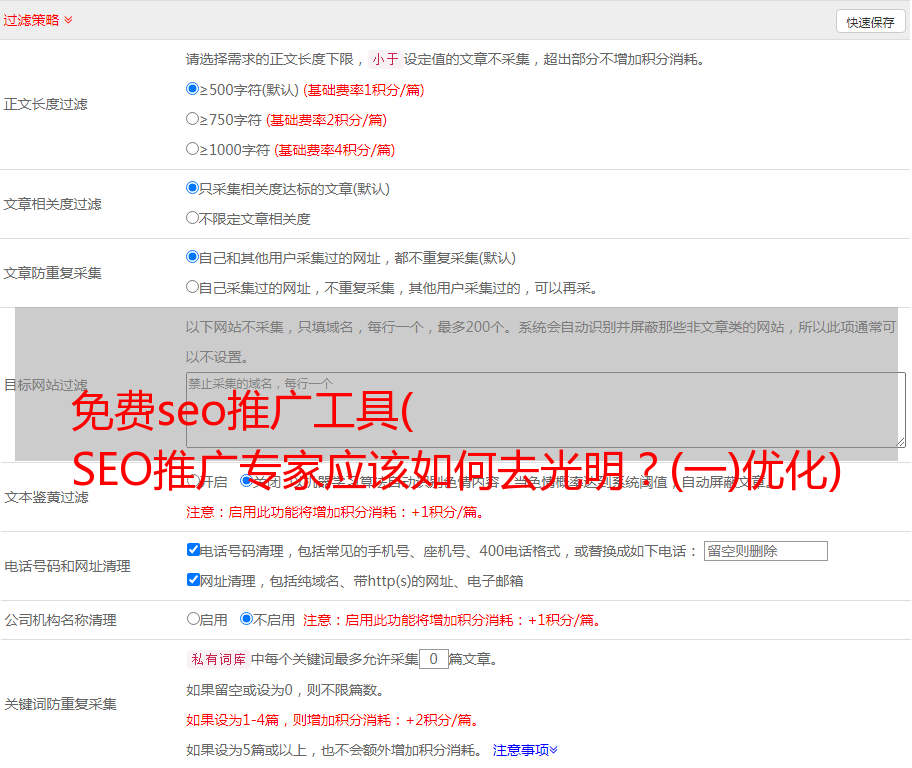This screenshot has height=768, width=912.
Task: Click the 私有词库 tag label
Action: [x=216, y=659]
